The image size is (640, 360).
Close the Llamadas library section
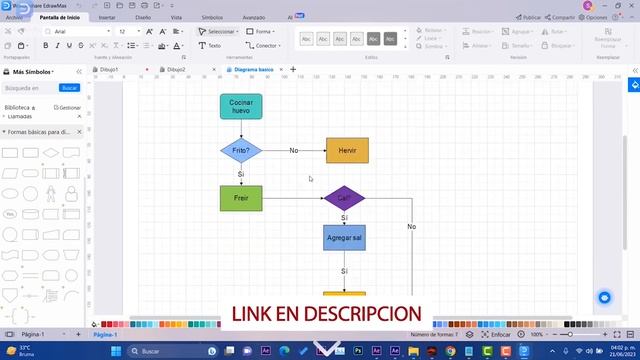point(79,116)
